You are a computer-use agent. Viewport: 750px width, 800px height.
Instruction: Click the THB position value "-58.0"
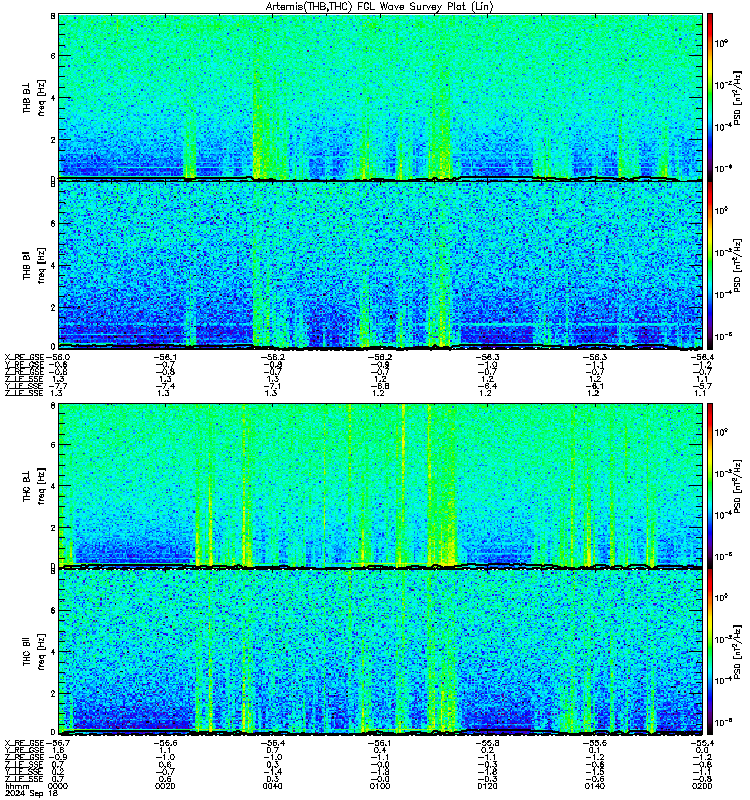pos(58,357)
